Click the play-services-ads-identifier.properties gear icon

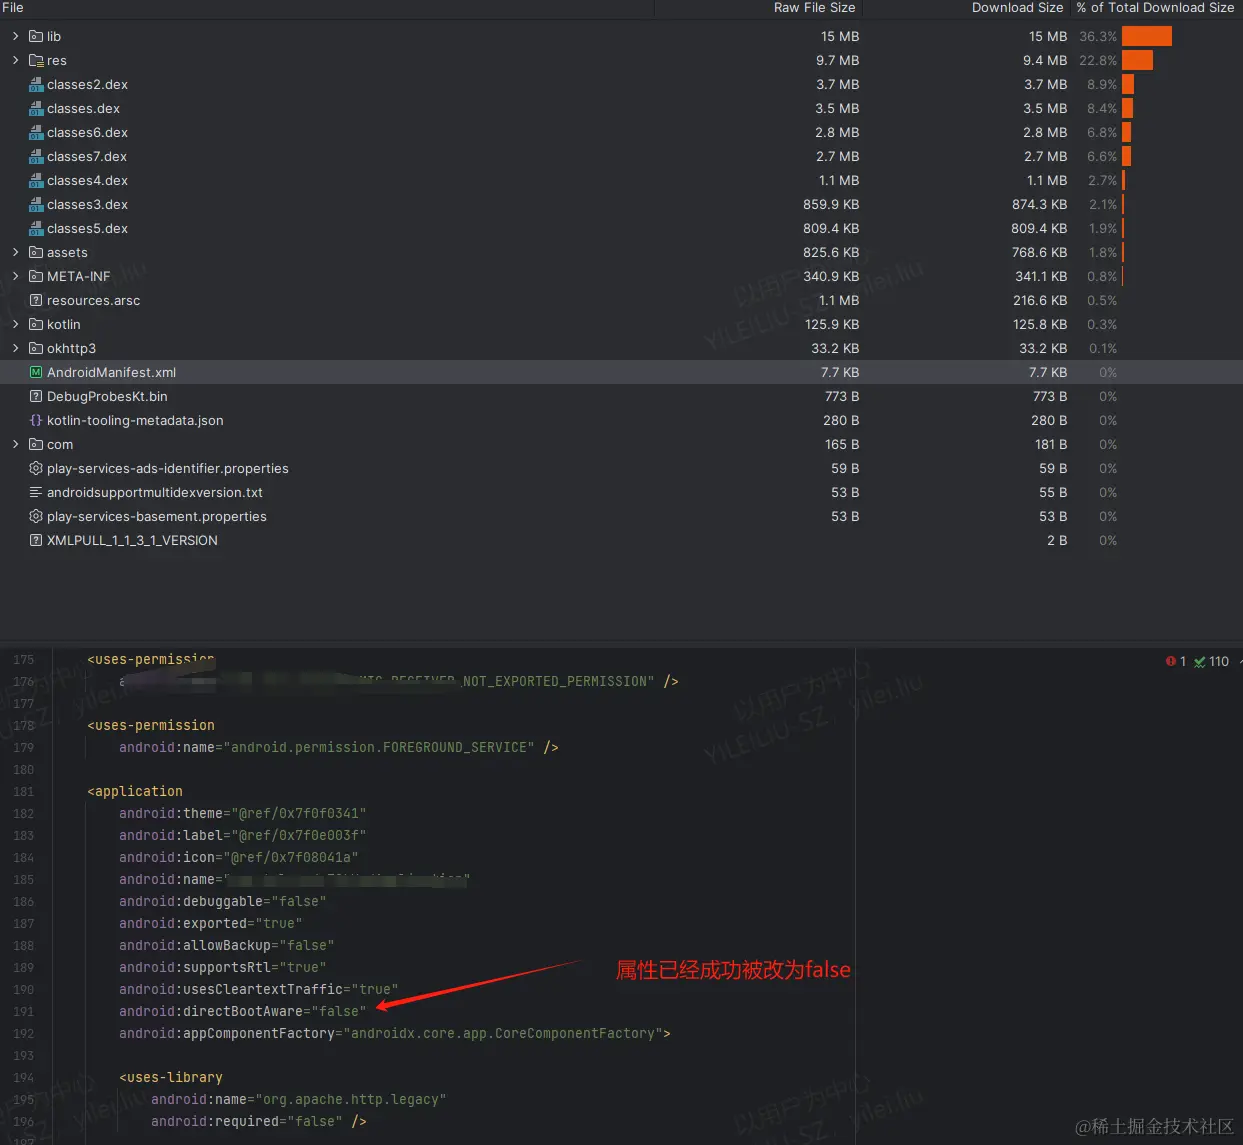pos(36,468)
